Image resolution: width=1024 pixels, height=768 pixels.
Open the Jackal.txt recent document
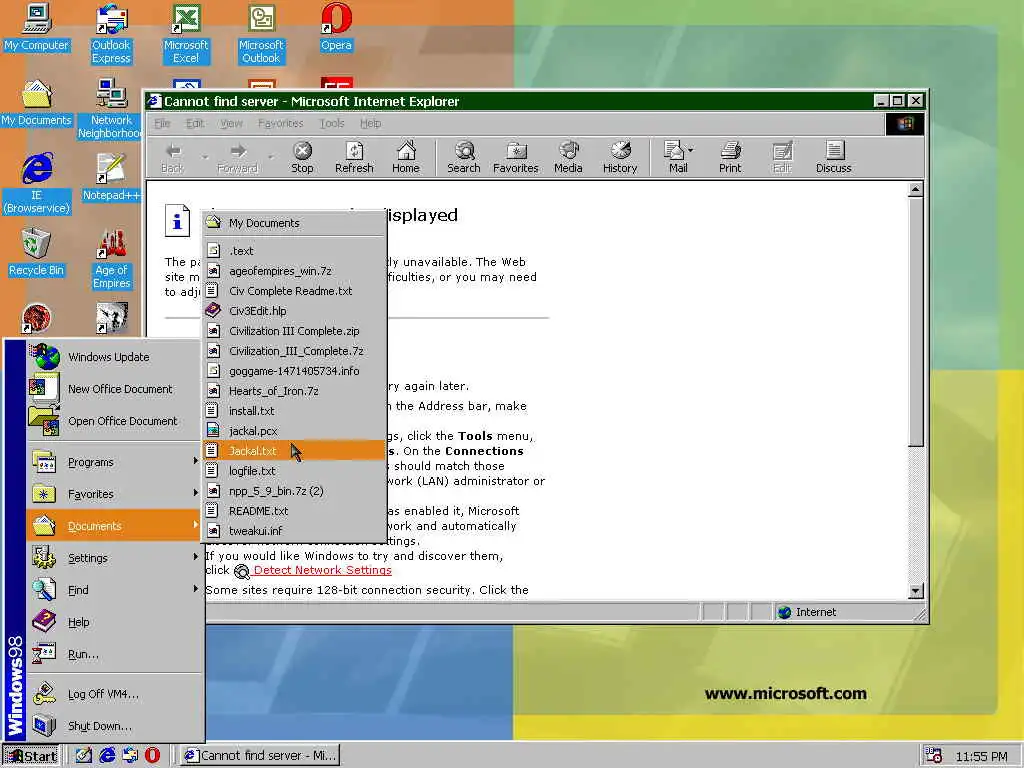294,451
